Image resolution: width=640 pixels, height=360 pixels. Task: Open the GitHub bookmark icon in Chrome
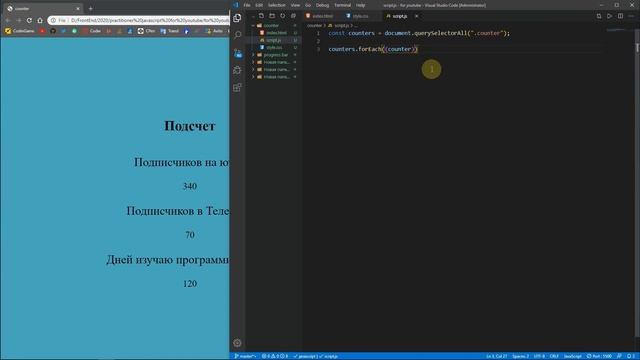click(53, 31)
